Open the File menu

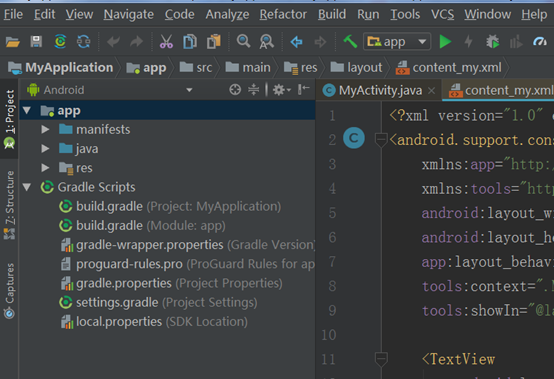click(x=13, y=14)
